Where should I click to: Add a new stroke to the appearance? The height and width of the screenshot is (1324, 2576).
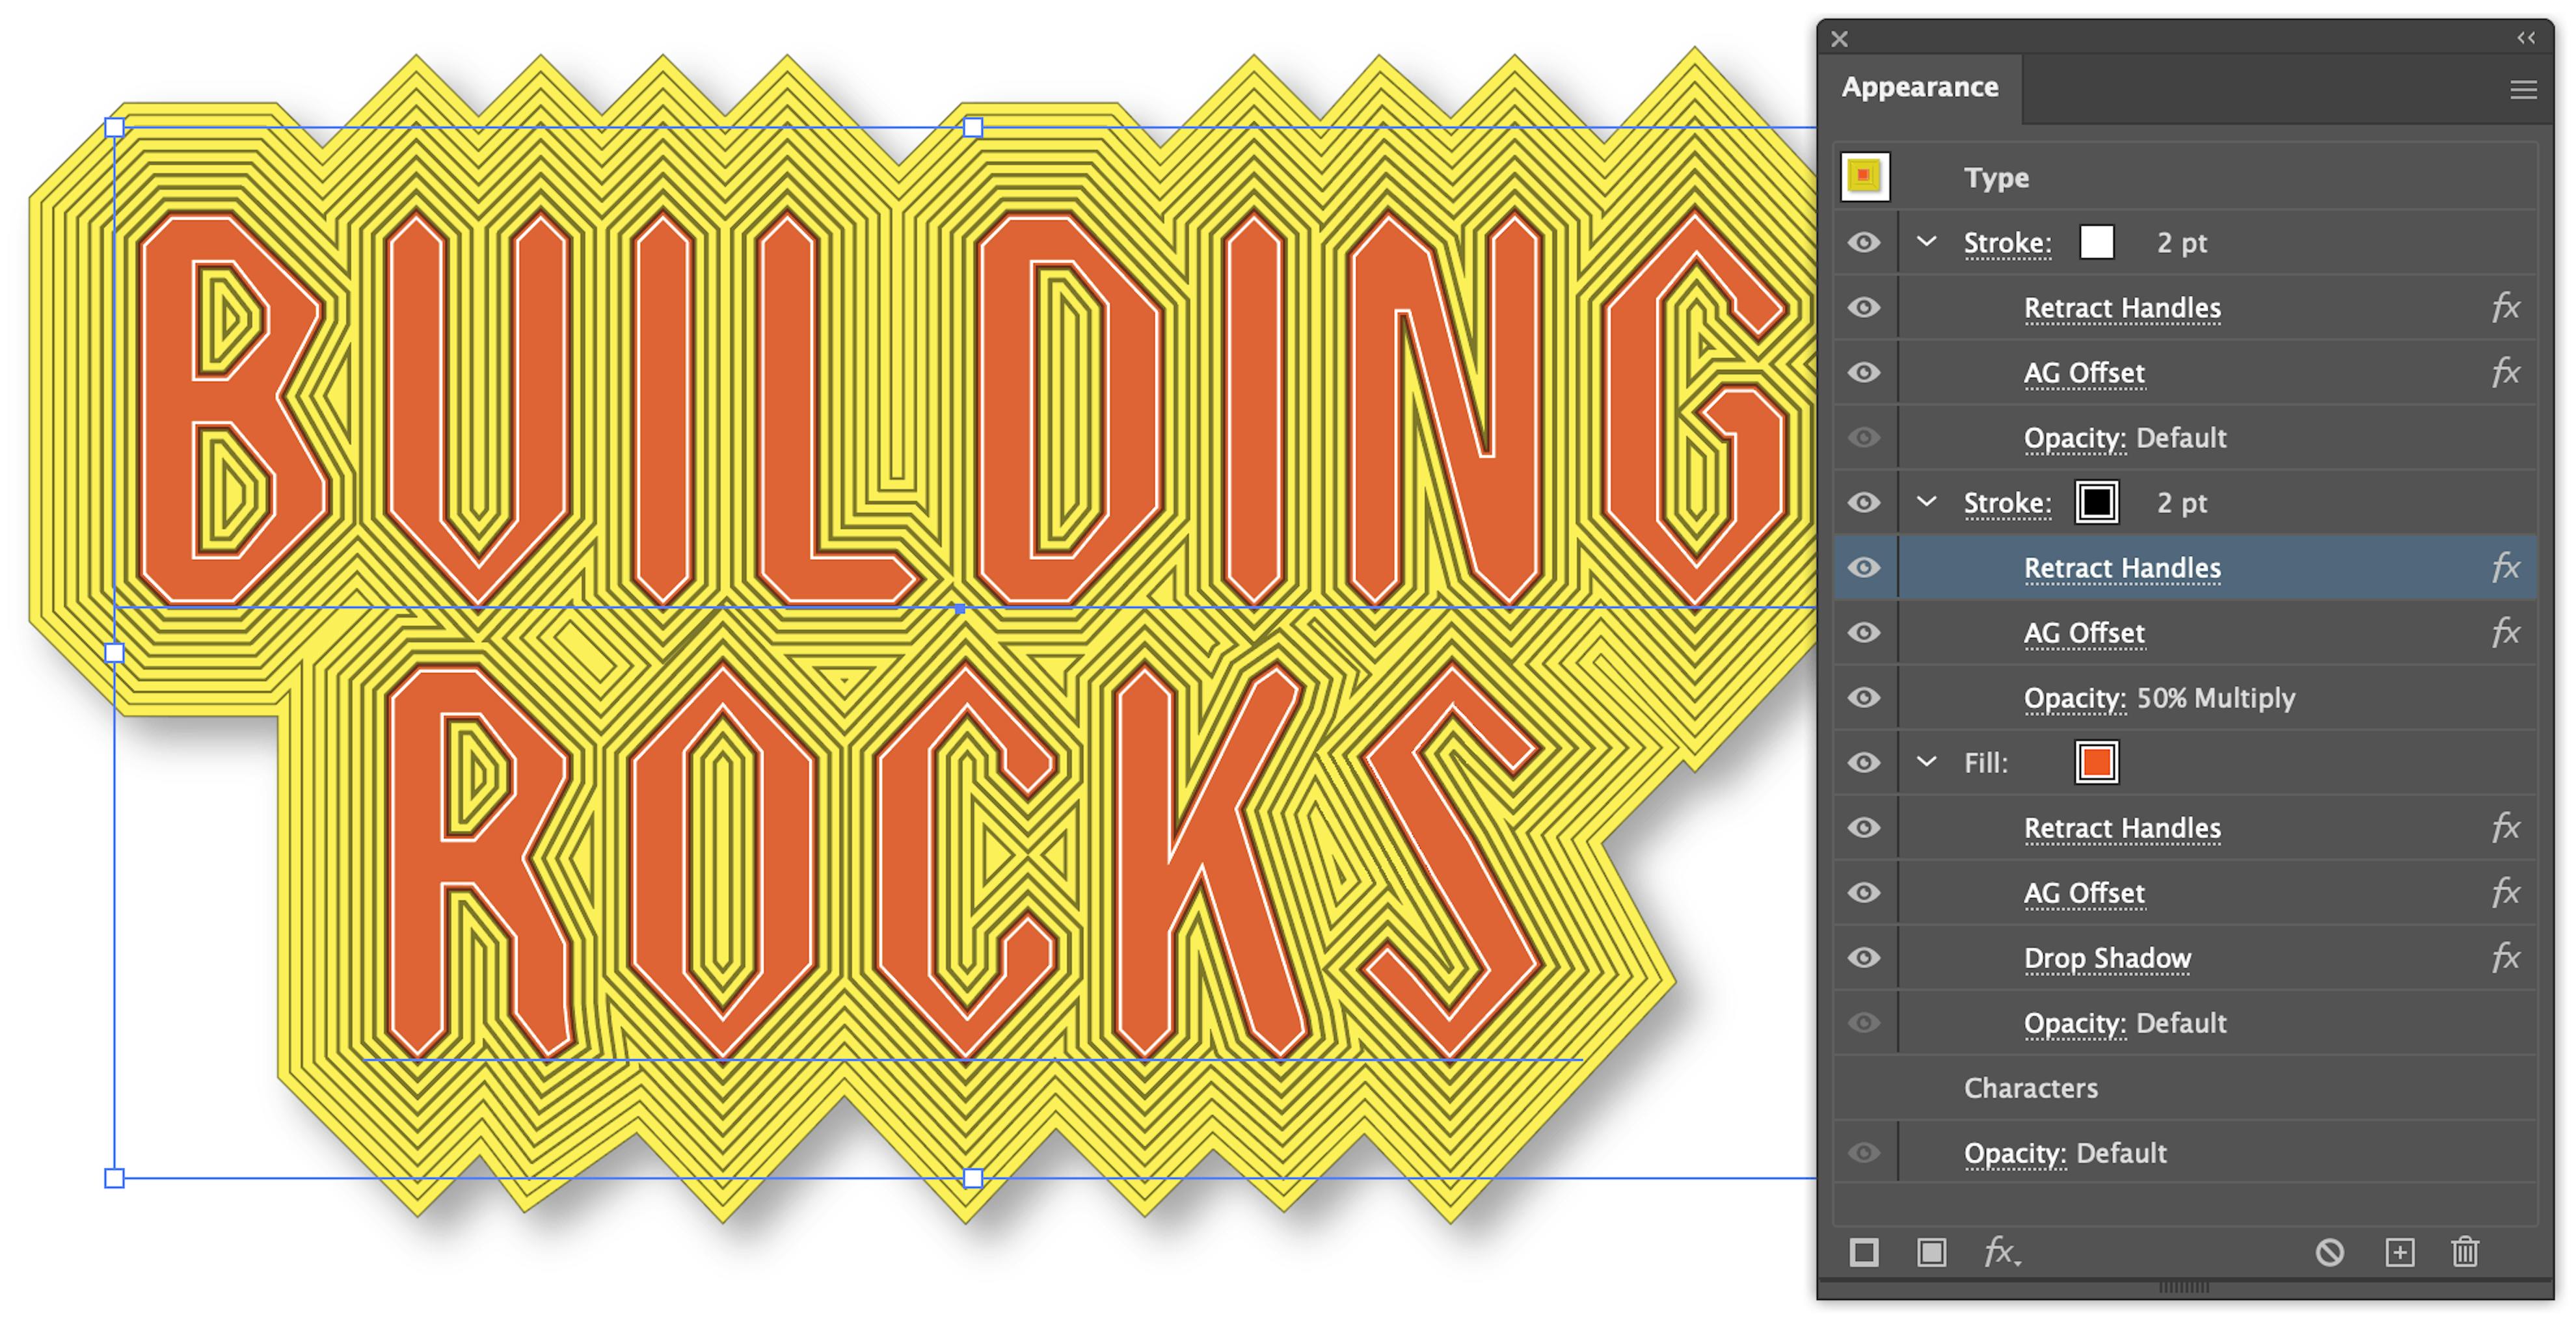(x=1864, y=1252)
